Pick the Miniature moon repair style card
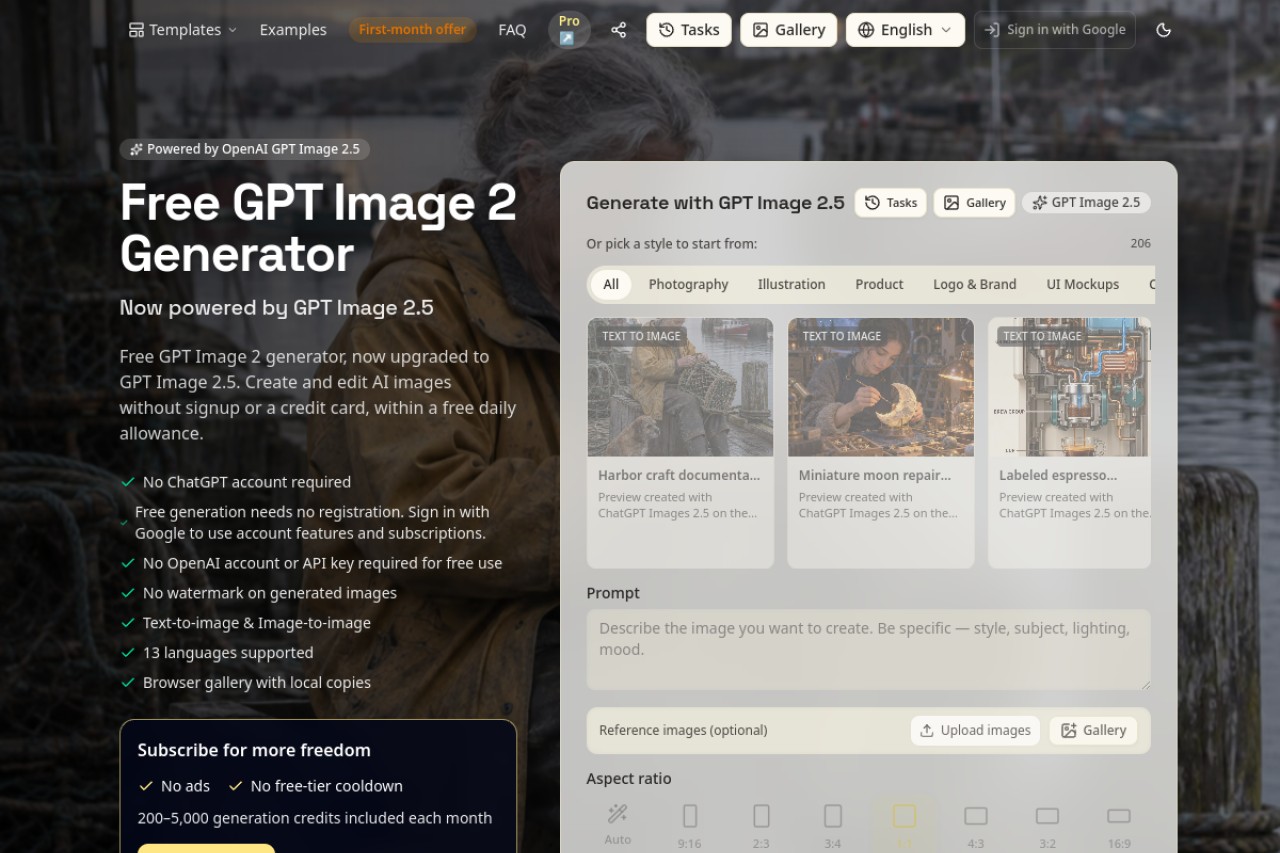This screenshot has width=1280, height=853. (880, 443)
